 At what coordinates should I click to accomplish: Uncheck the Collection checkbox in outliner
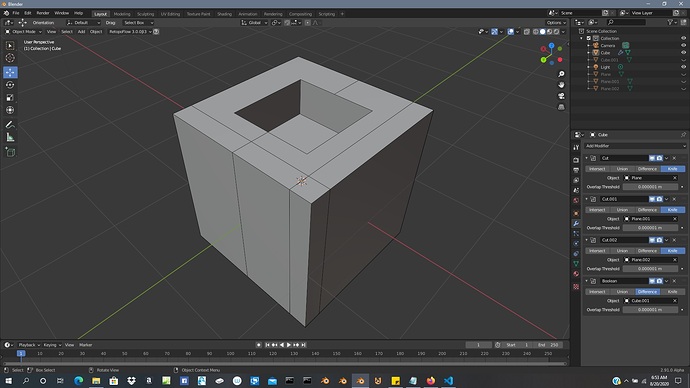click(x=589, y=38)
